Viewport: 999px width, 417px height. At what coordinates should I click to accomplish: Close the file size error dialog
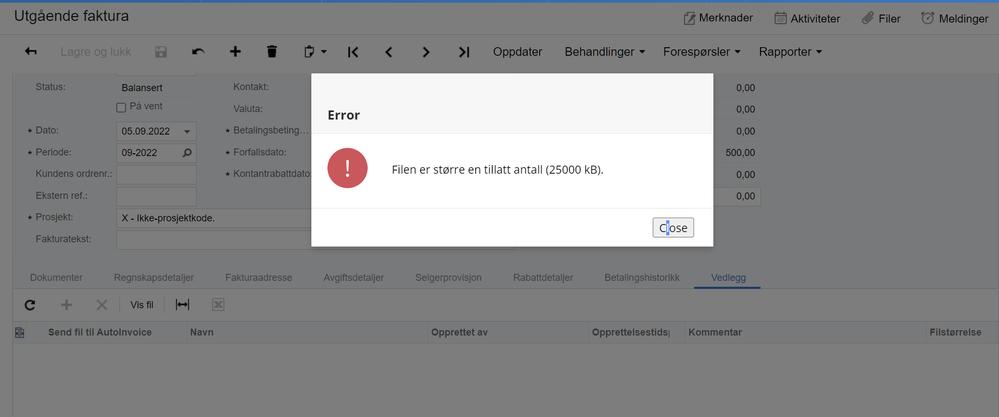click(673, 227)
